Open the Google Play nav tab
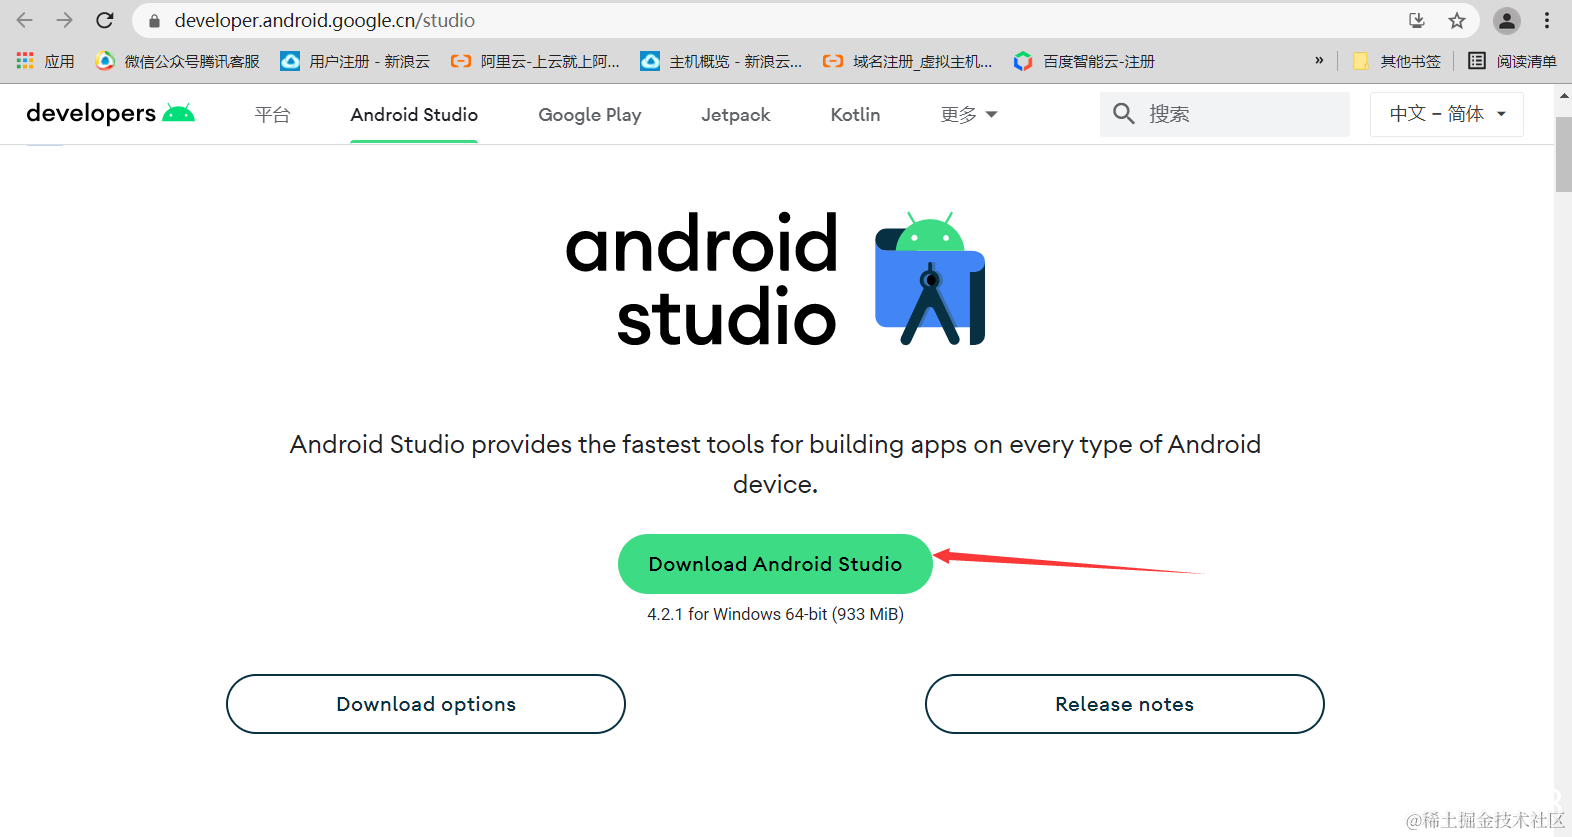 point(590,114)
